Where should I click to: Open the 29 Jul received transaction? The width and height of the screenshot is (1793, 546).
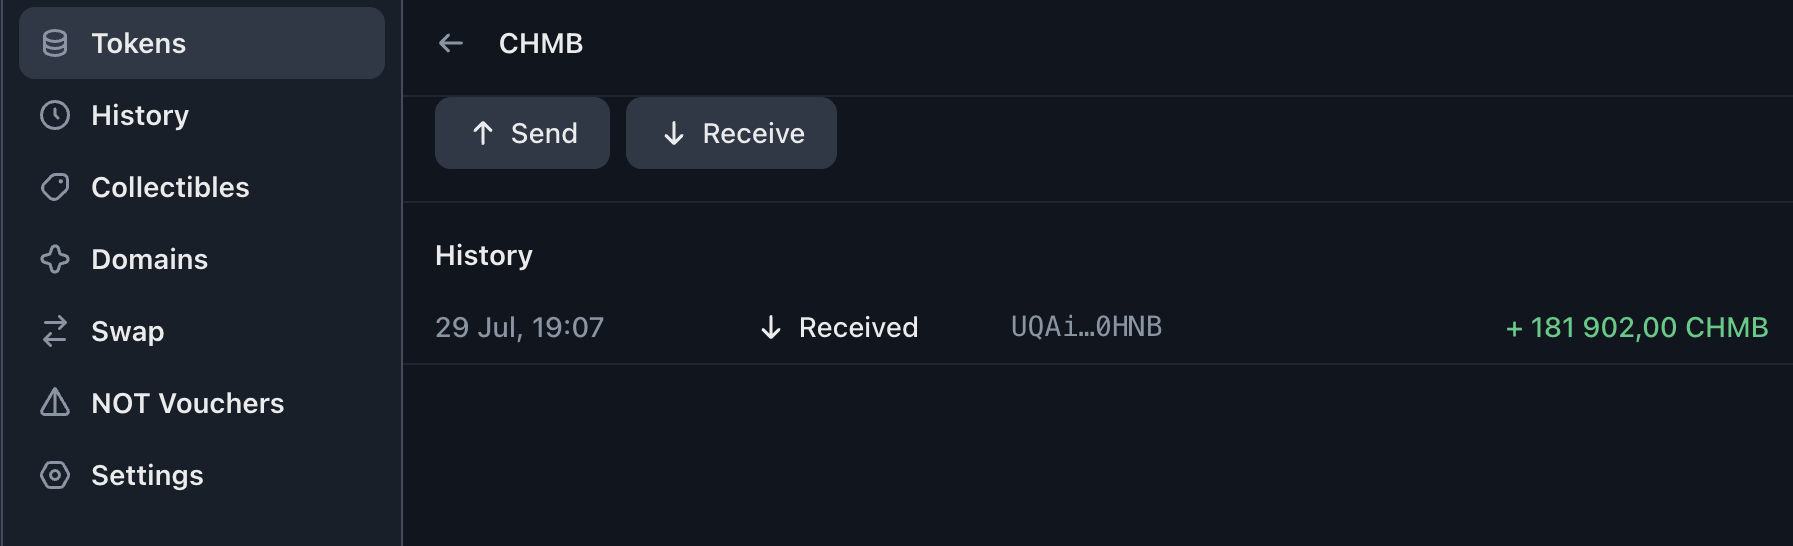pyautogui.click(x=1097, y=327)
